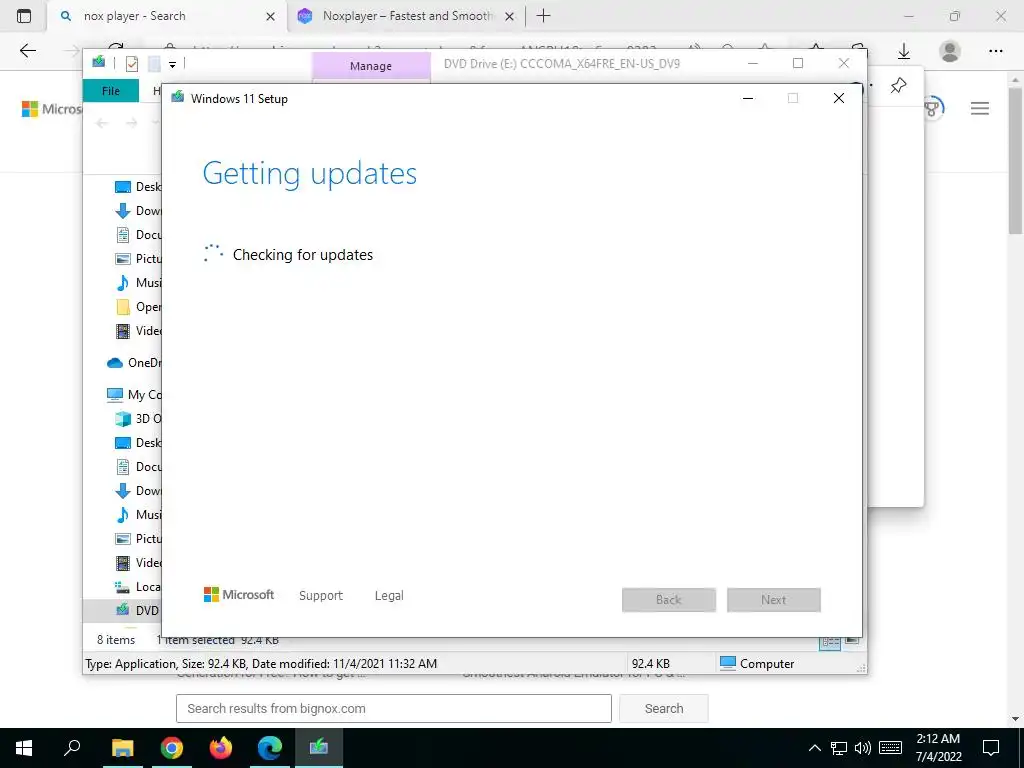Focus the Search results from bignox.com field
Viewport: 1024px width, 768px height.
point(394,709)
